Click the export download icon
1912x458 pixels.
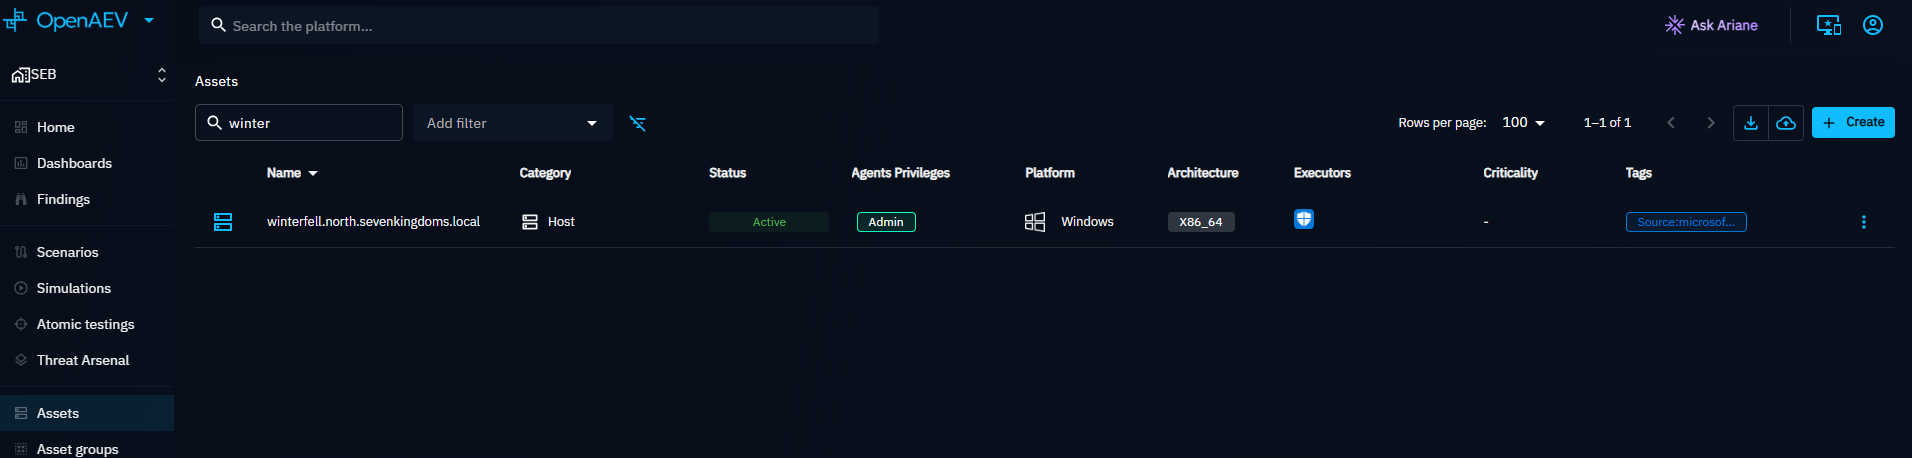1750,123
